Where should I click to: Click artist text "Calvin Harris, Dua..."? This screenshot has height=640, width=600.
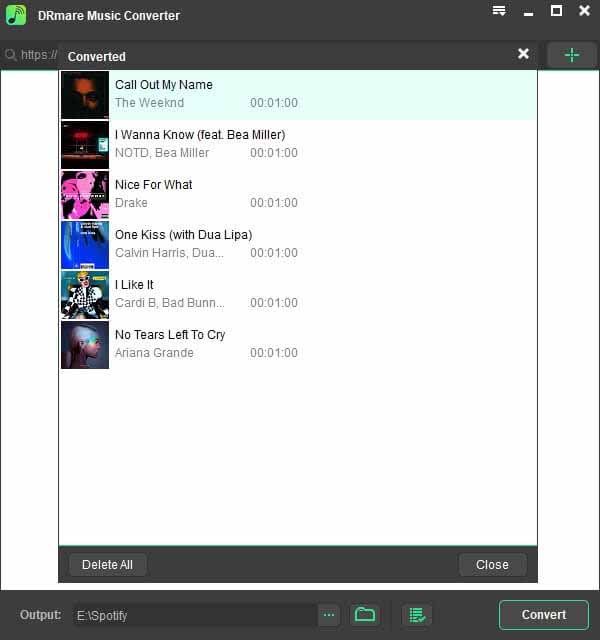(169, 253)
